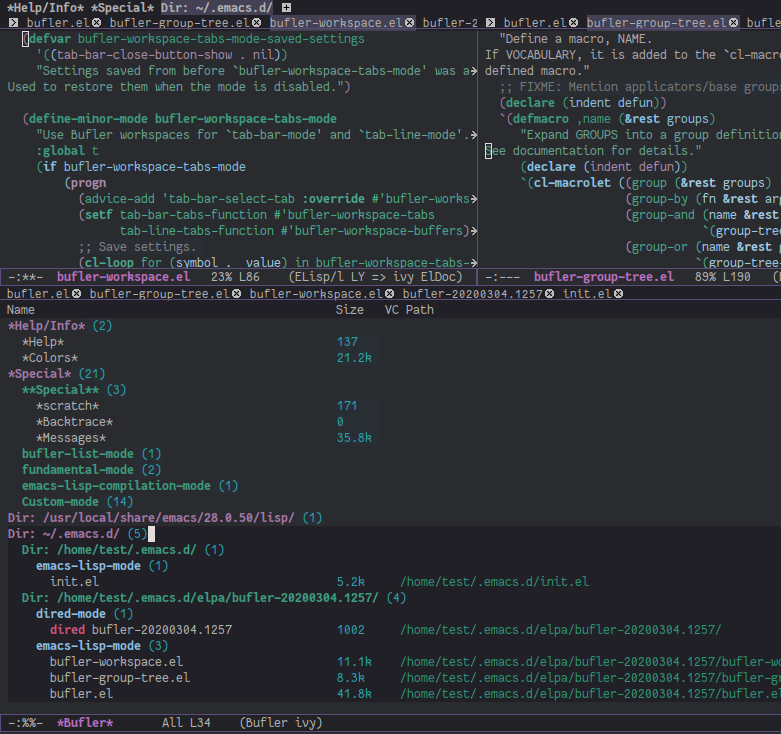Open bufler-workspace.el tab in the *Bufler* window
781x734 pixels.
pos(316,294)
